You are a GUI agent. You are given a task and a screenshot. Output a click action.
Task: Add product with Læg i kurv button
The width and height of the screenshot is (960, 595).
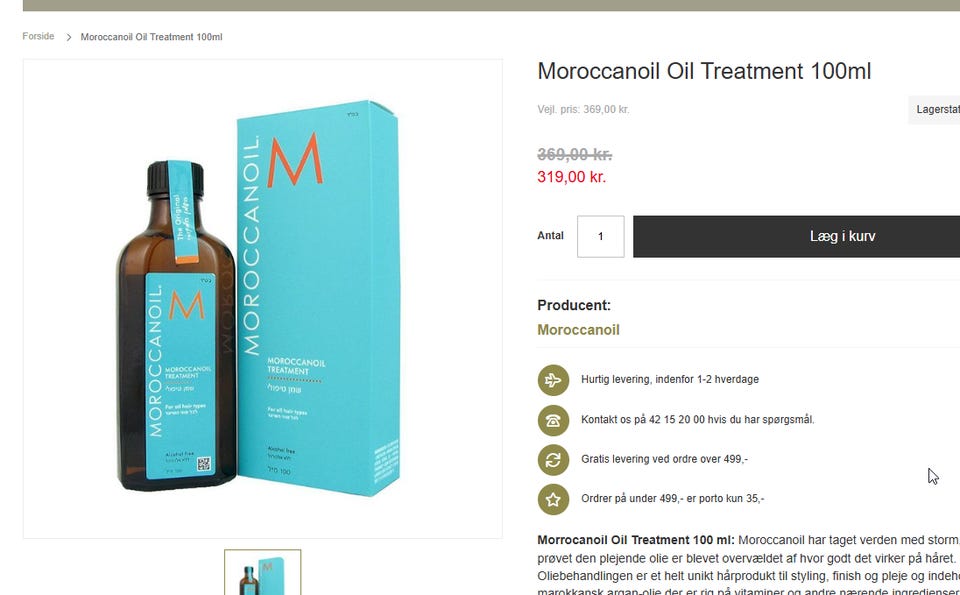[797, 236]
